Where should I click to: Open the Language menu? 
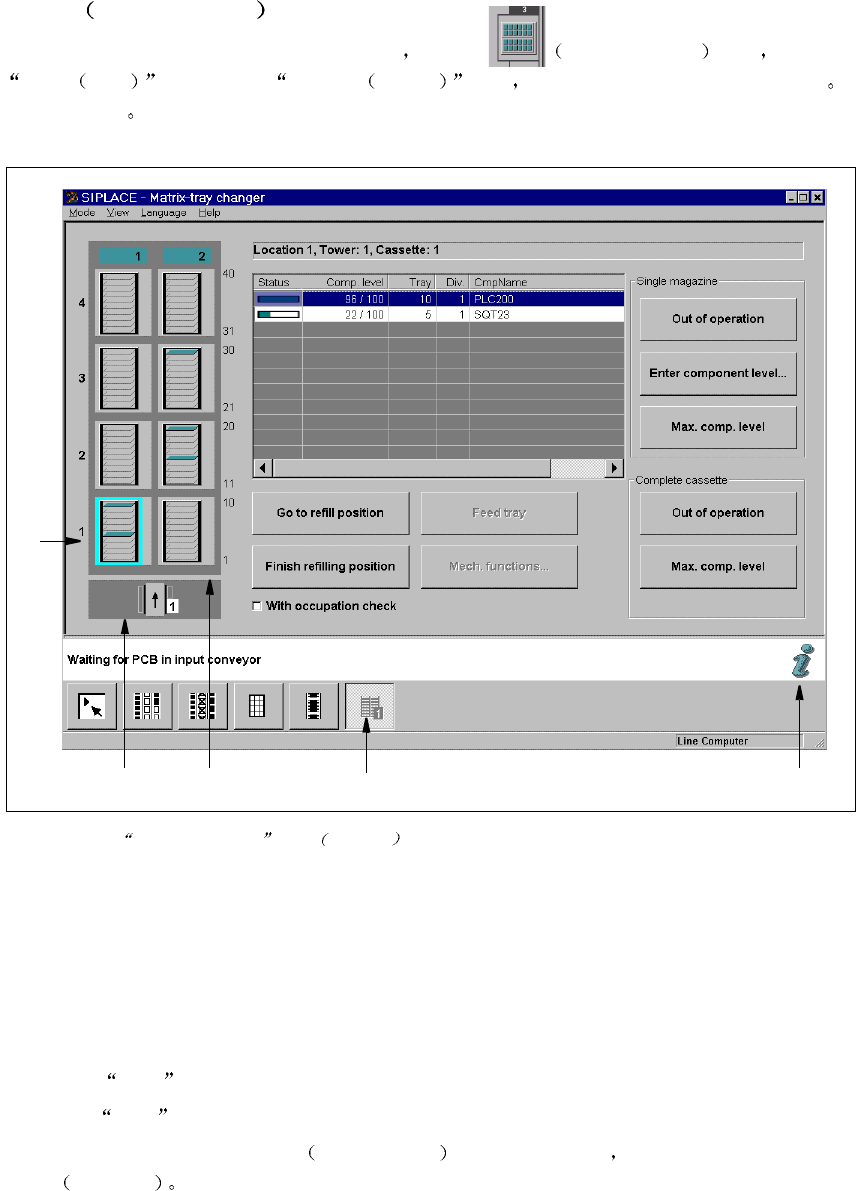pos(163,213)
